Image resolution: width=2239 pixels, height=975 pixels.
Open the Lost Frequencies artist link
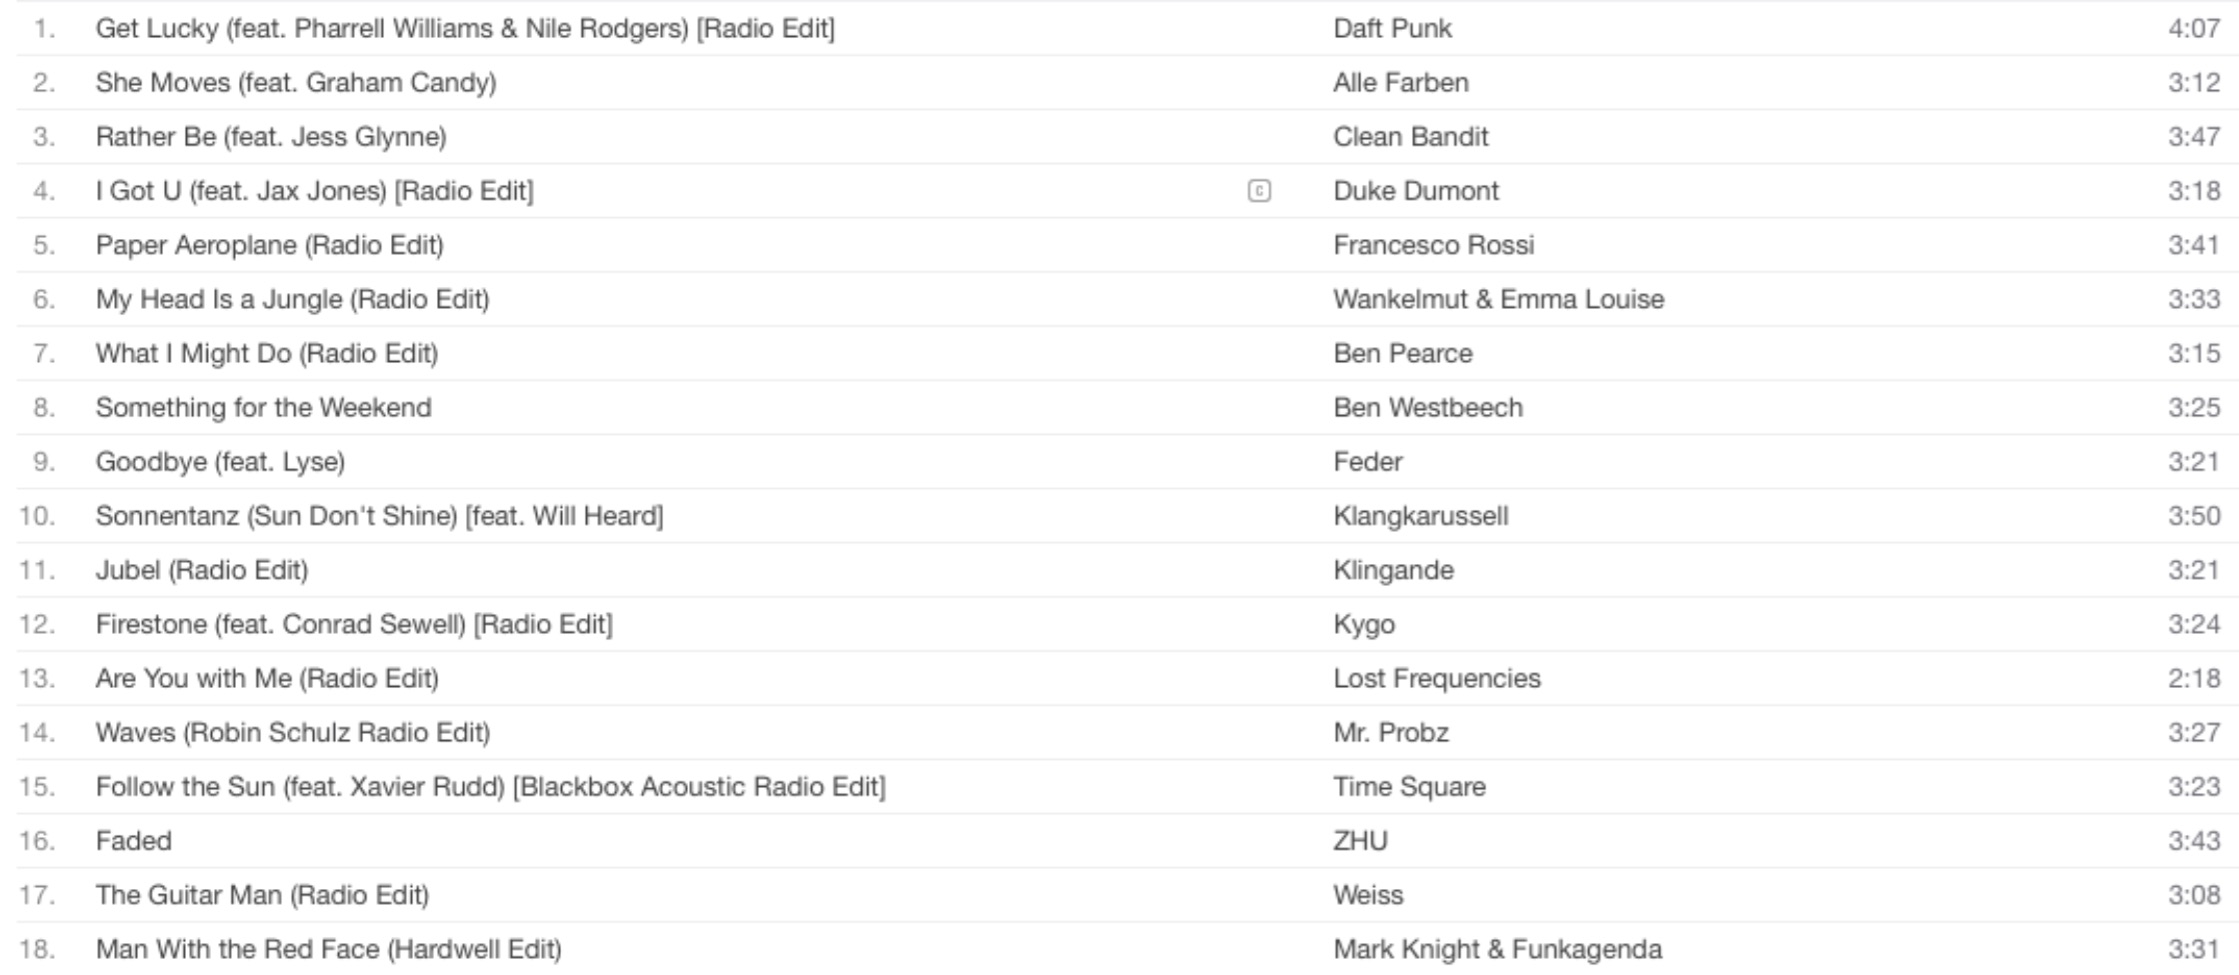[x=1436, y=678]
